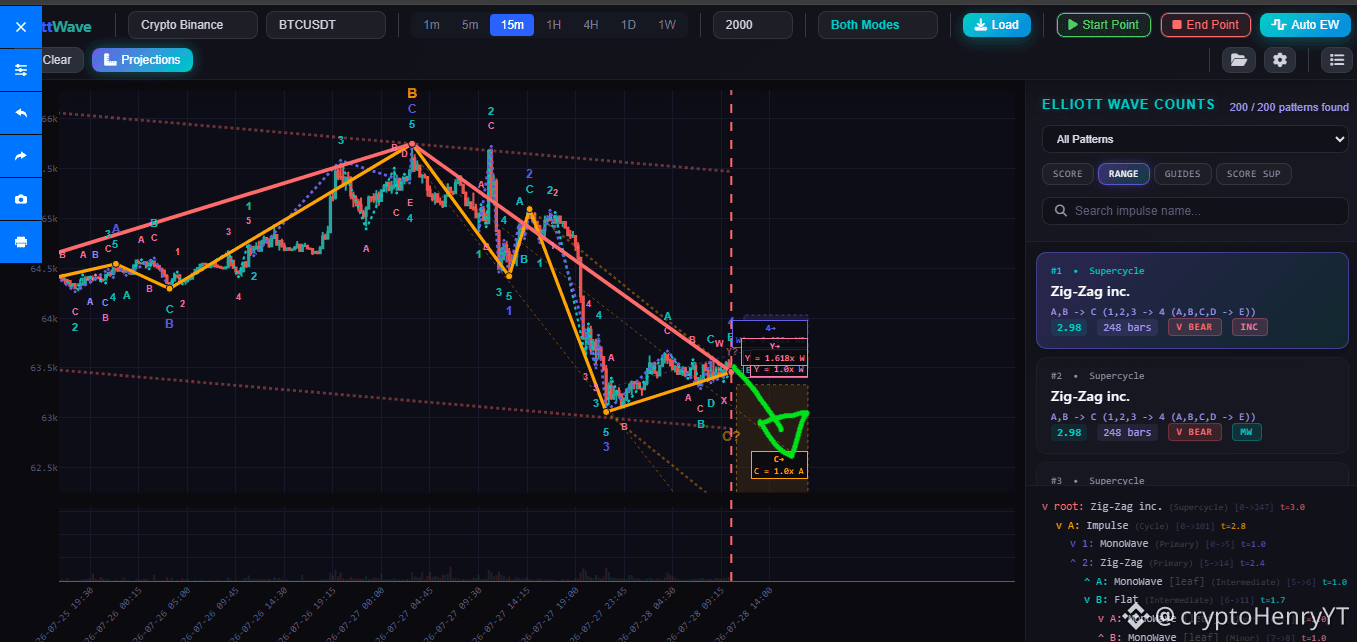Screen dimensions: 1357x642
Task: Click the search magnifier icon
Action: [x=1059, y=211]
